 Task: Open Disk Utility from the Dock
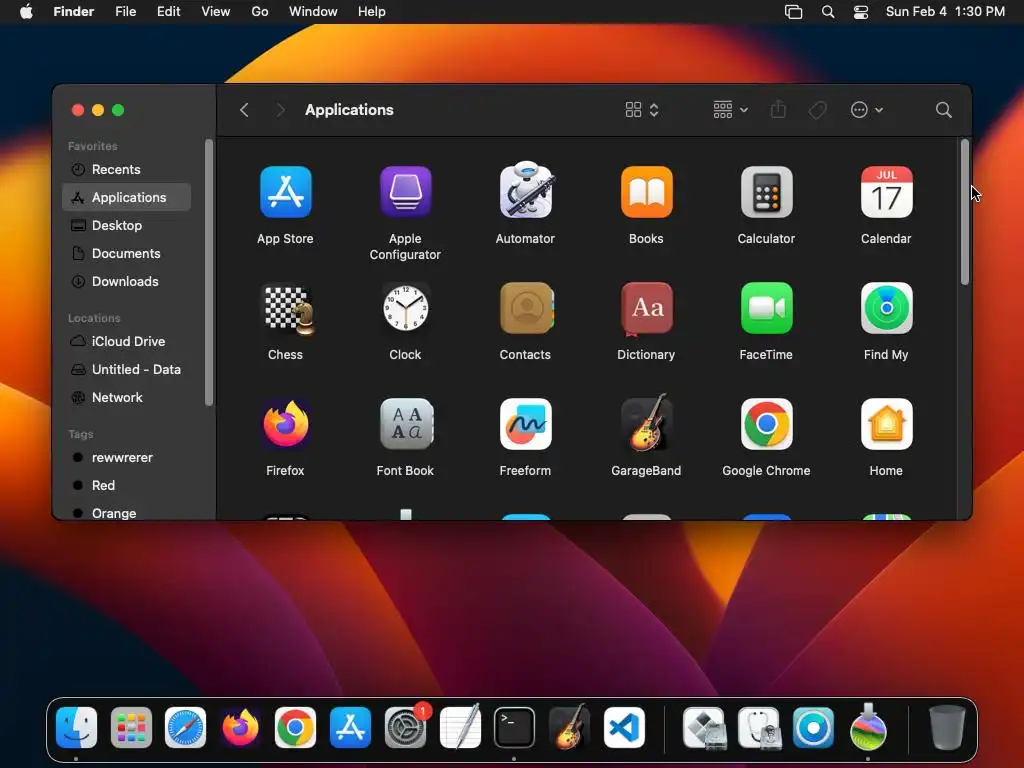[759, 728]
